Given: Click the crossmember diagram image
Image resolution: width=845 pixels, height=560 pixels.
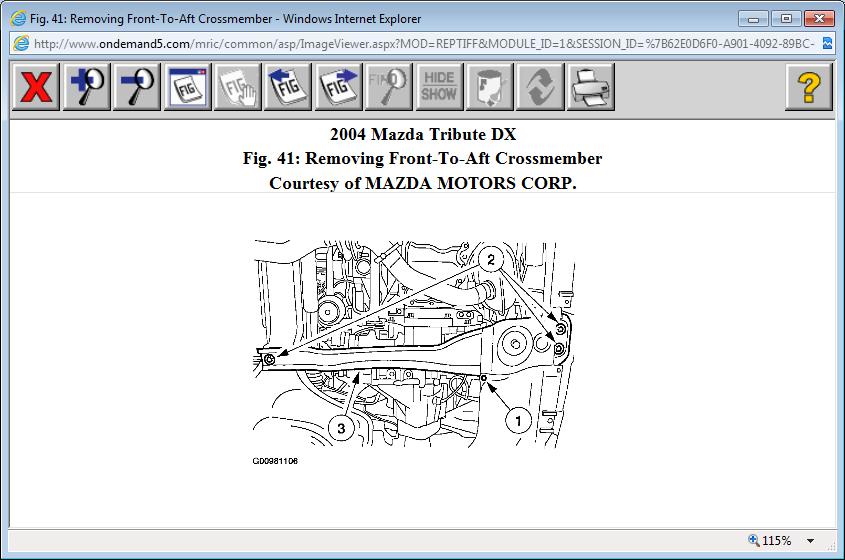Looking at the screenshot, I should pos(413,344).
